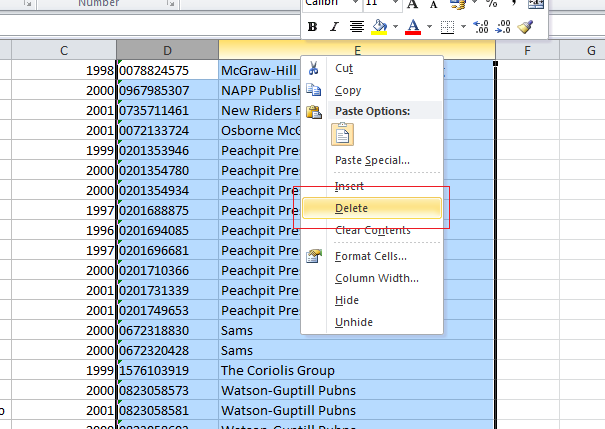Choose Copy from the context menu

pyautogui.click(x=348, y=90)
